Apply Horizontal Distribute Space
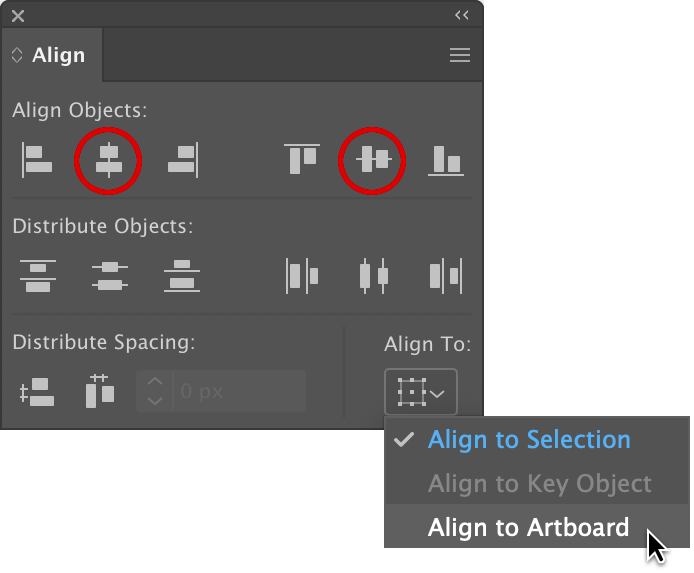694x573 pixels. point(99,391)
